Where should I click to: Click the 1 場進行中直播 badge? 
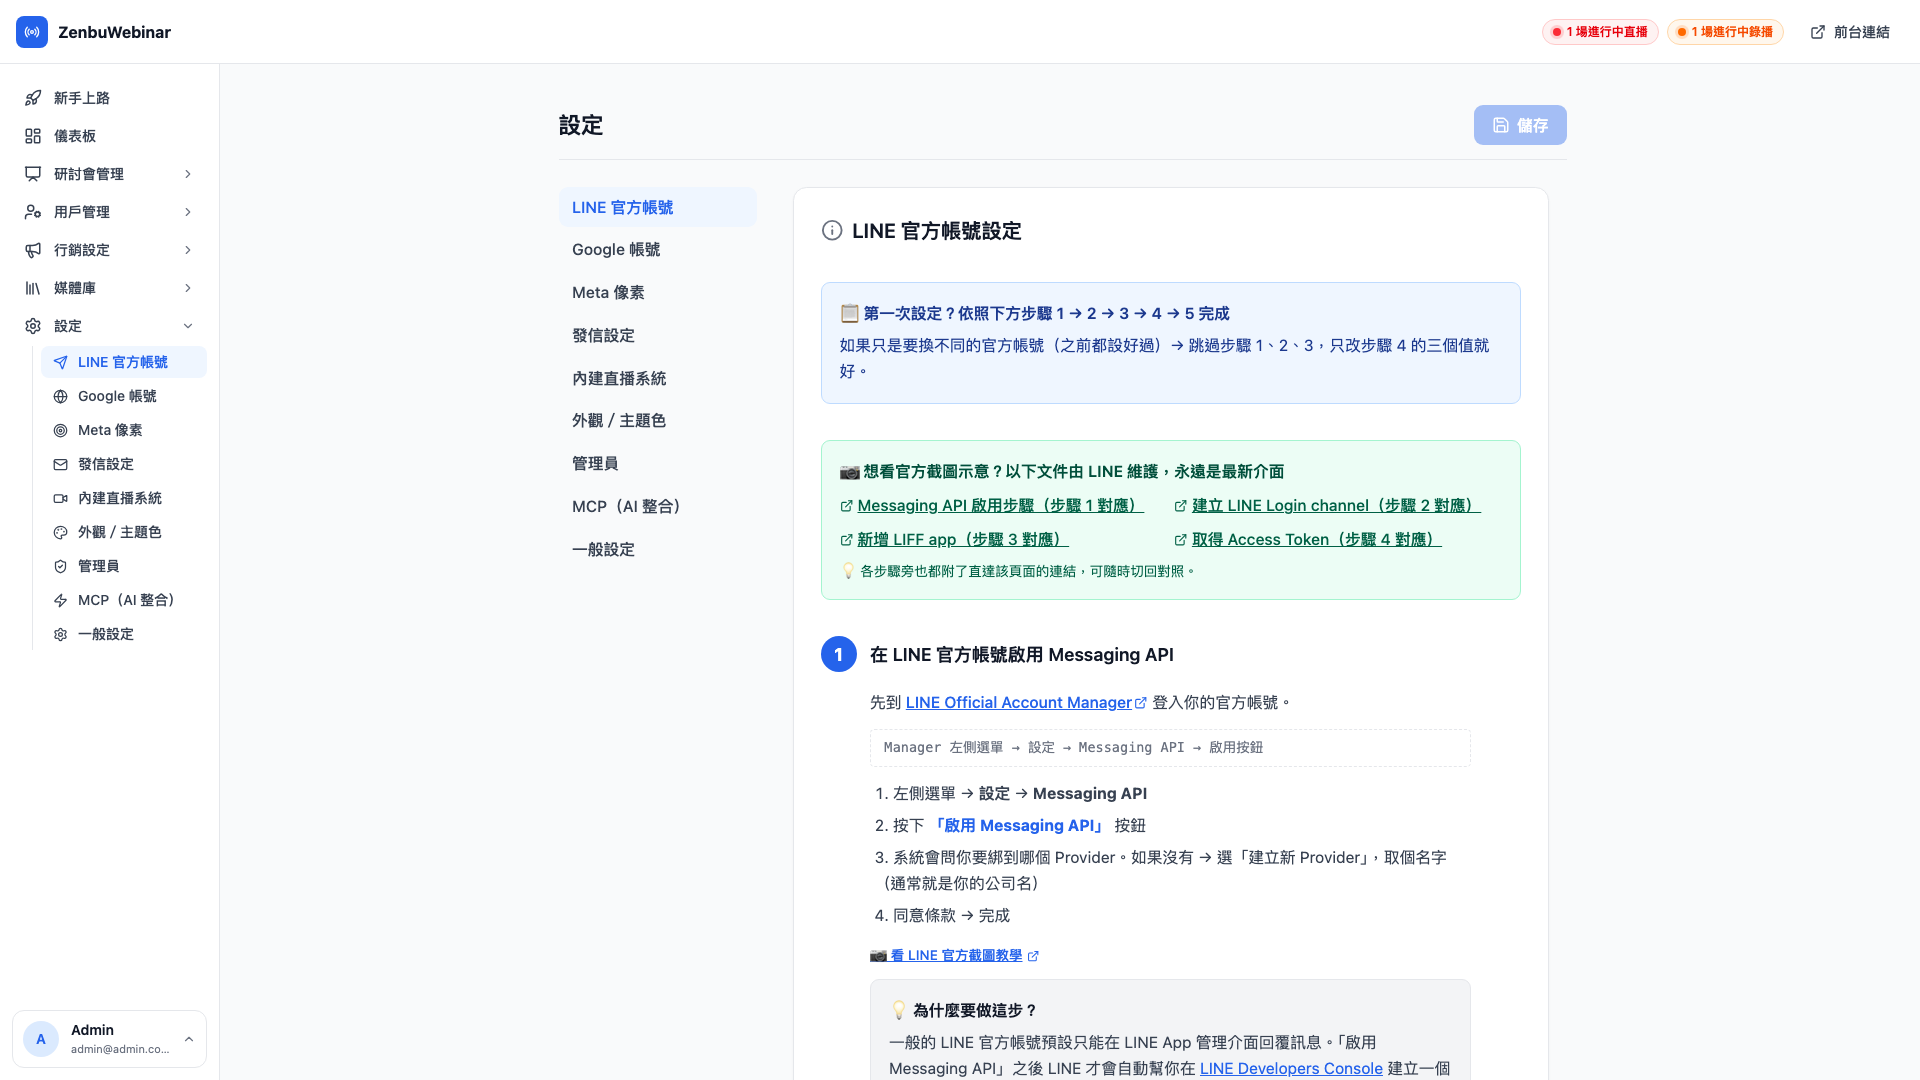[1600, 32]
